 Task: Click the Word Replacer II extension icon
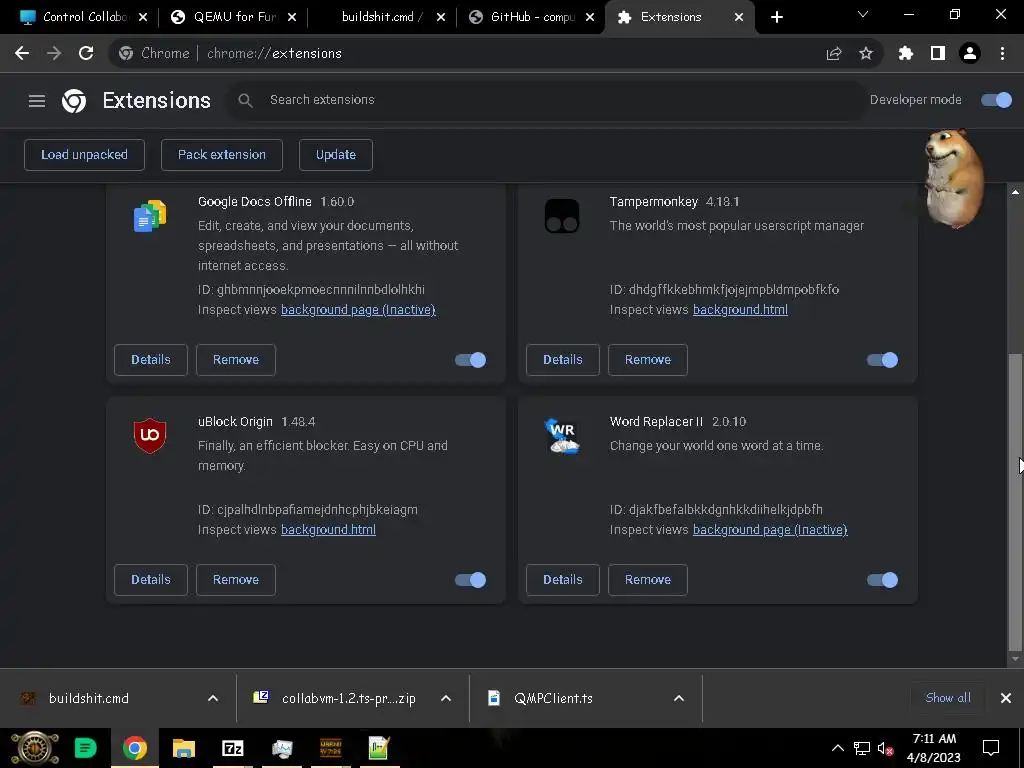point(562,436)
